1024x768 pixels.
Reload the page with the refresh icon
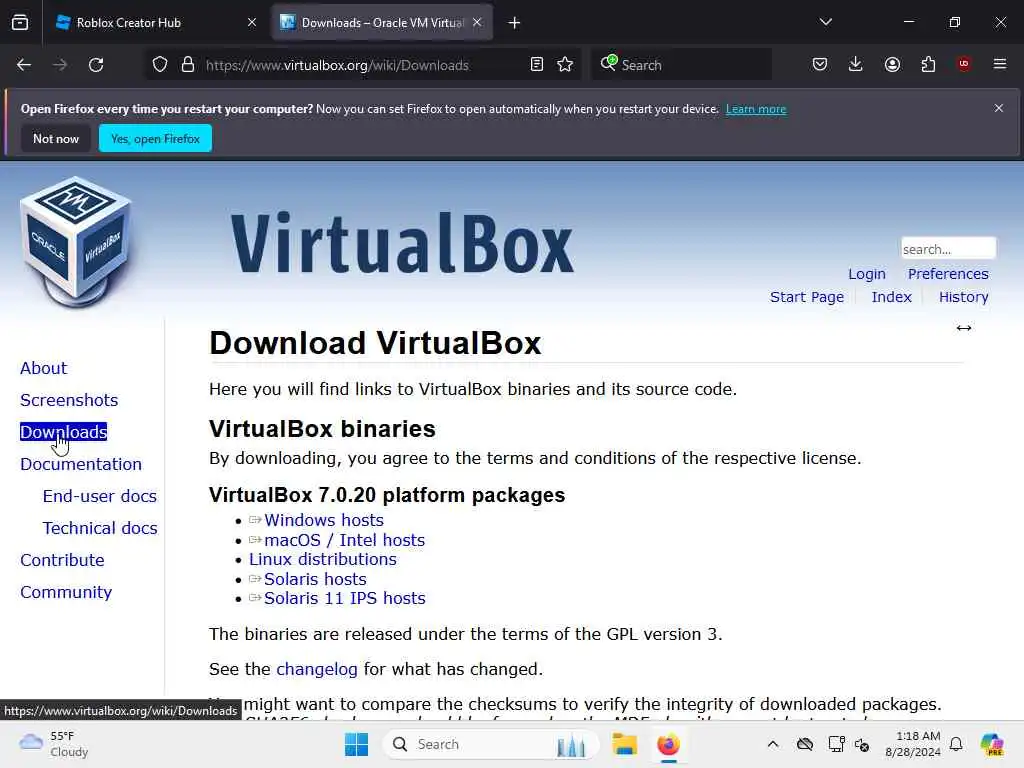click(96, 65)
